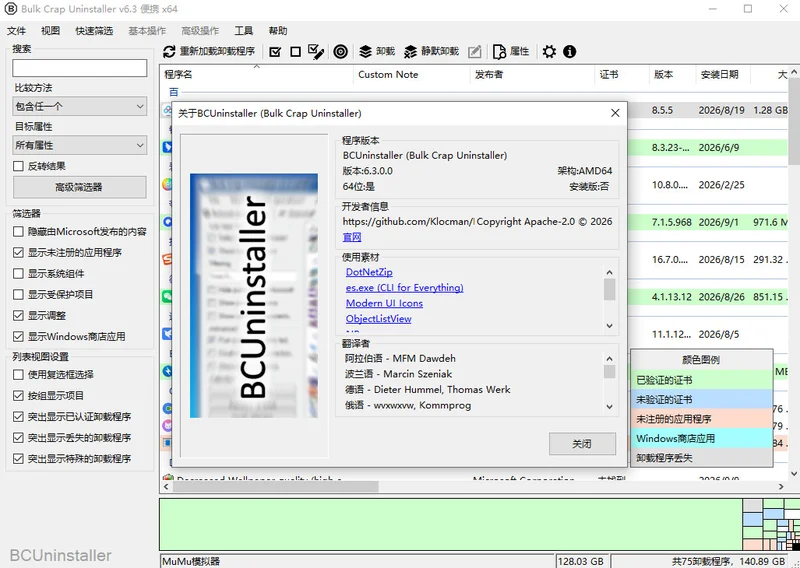Click the BCUninstaller logo image in dialog

click(254, 295)
